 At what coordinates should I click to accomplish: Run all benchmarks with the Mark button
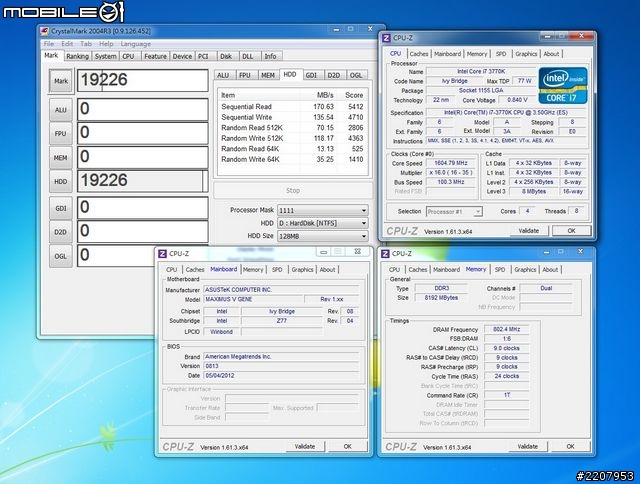[61, 81]
